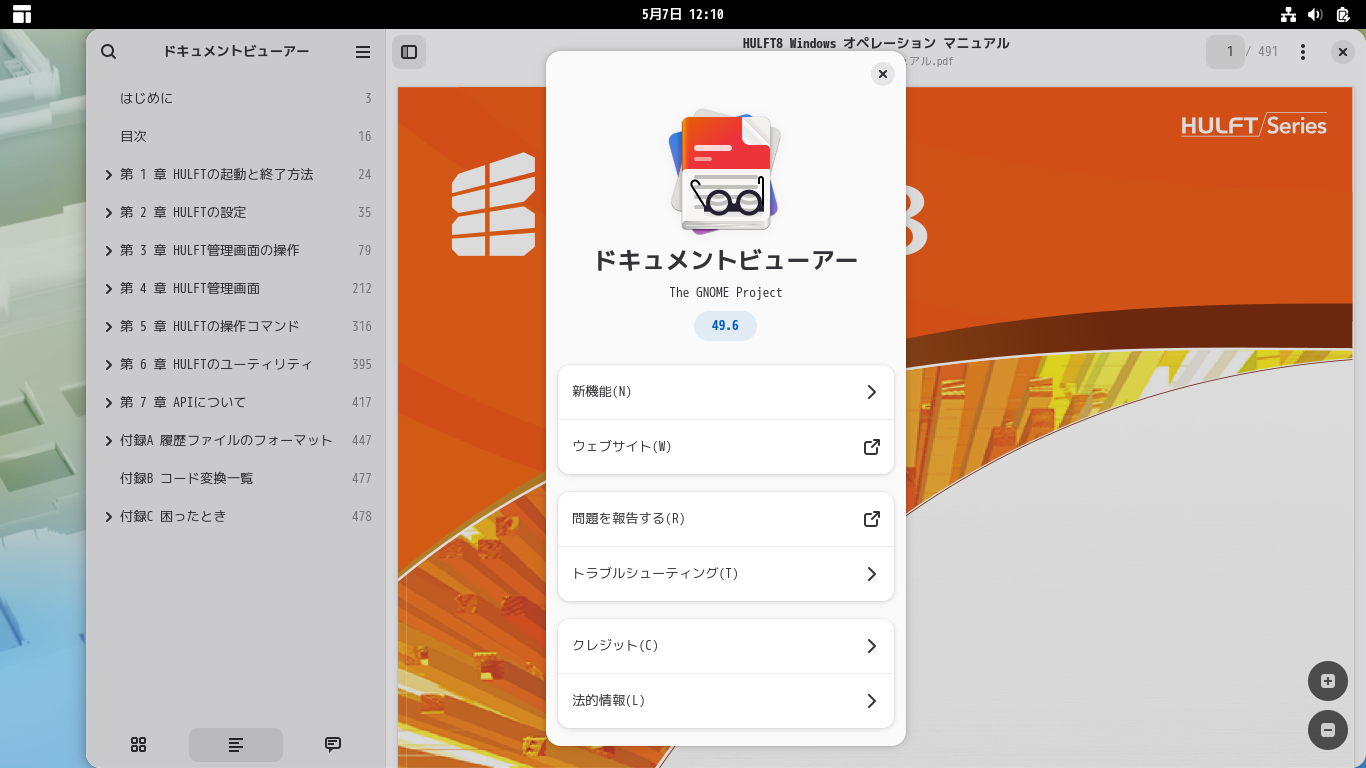
Task: Click the page number entry field
Action: 1225,52
